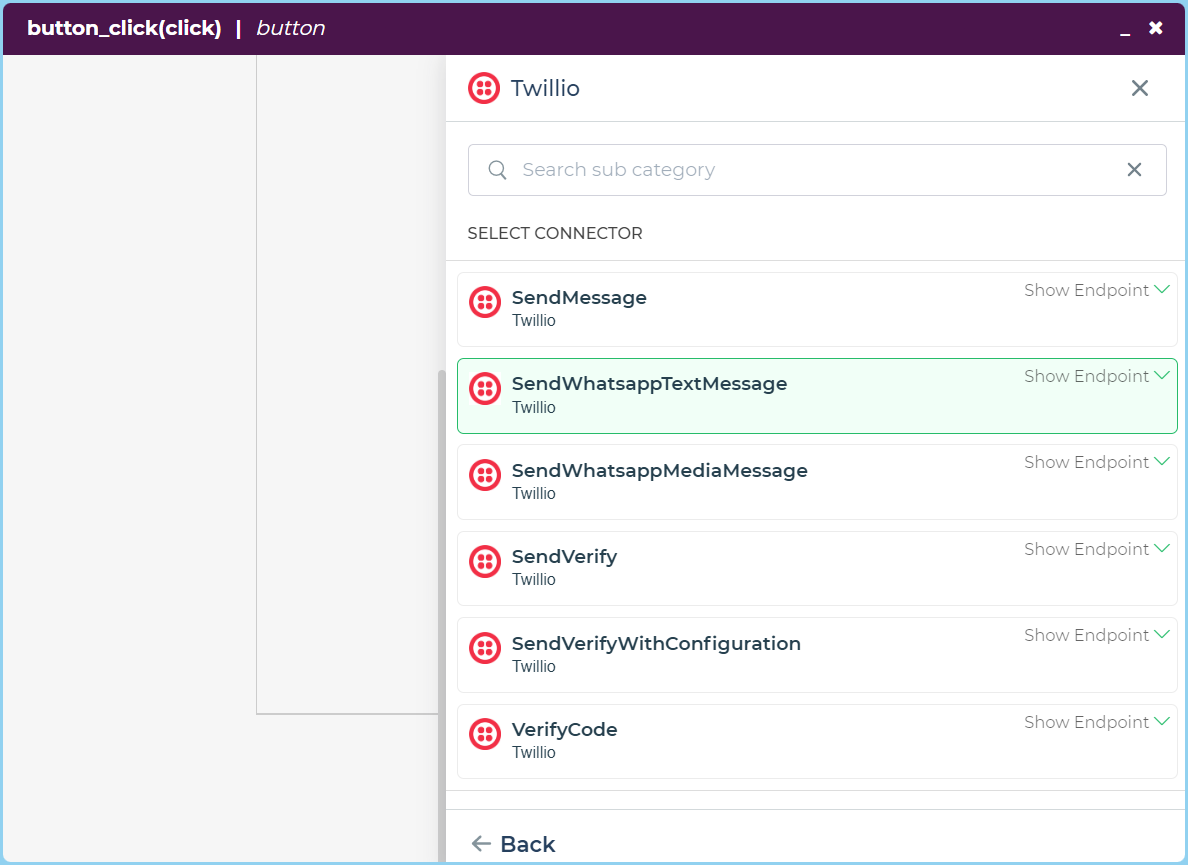Choose the VerifyCode connector title
Viewport: 1188px width, 865px height.
[x=564, y=730]
